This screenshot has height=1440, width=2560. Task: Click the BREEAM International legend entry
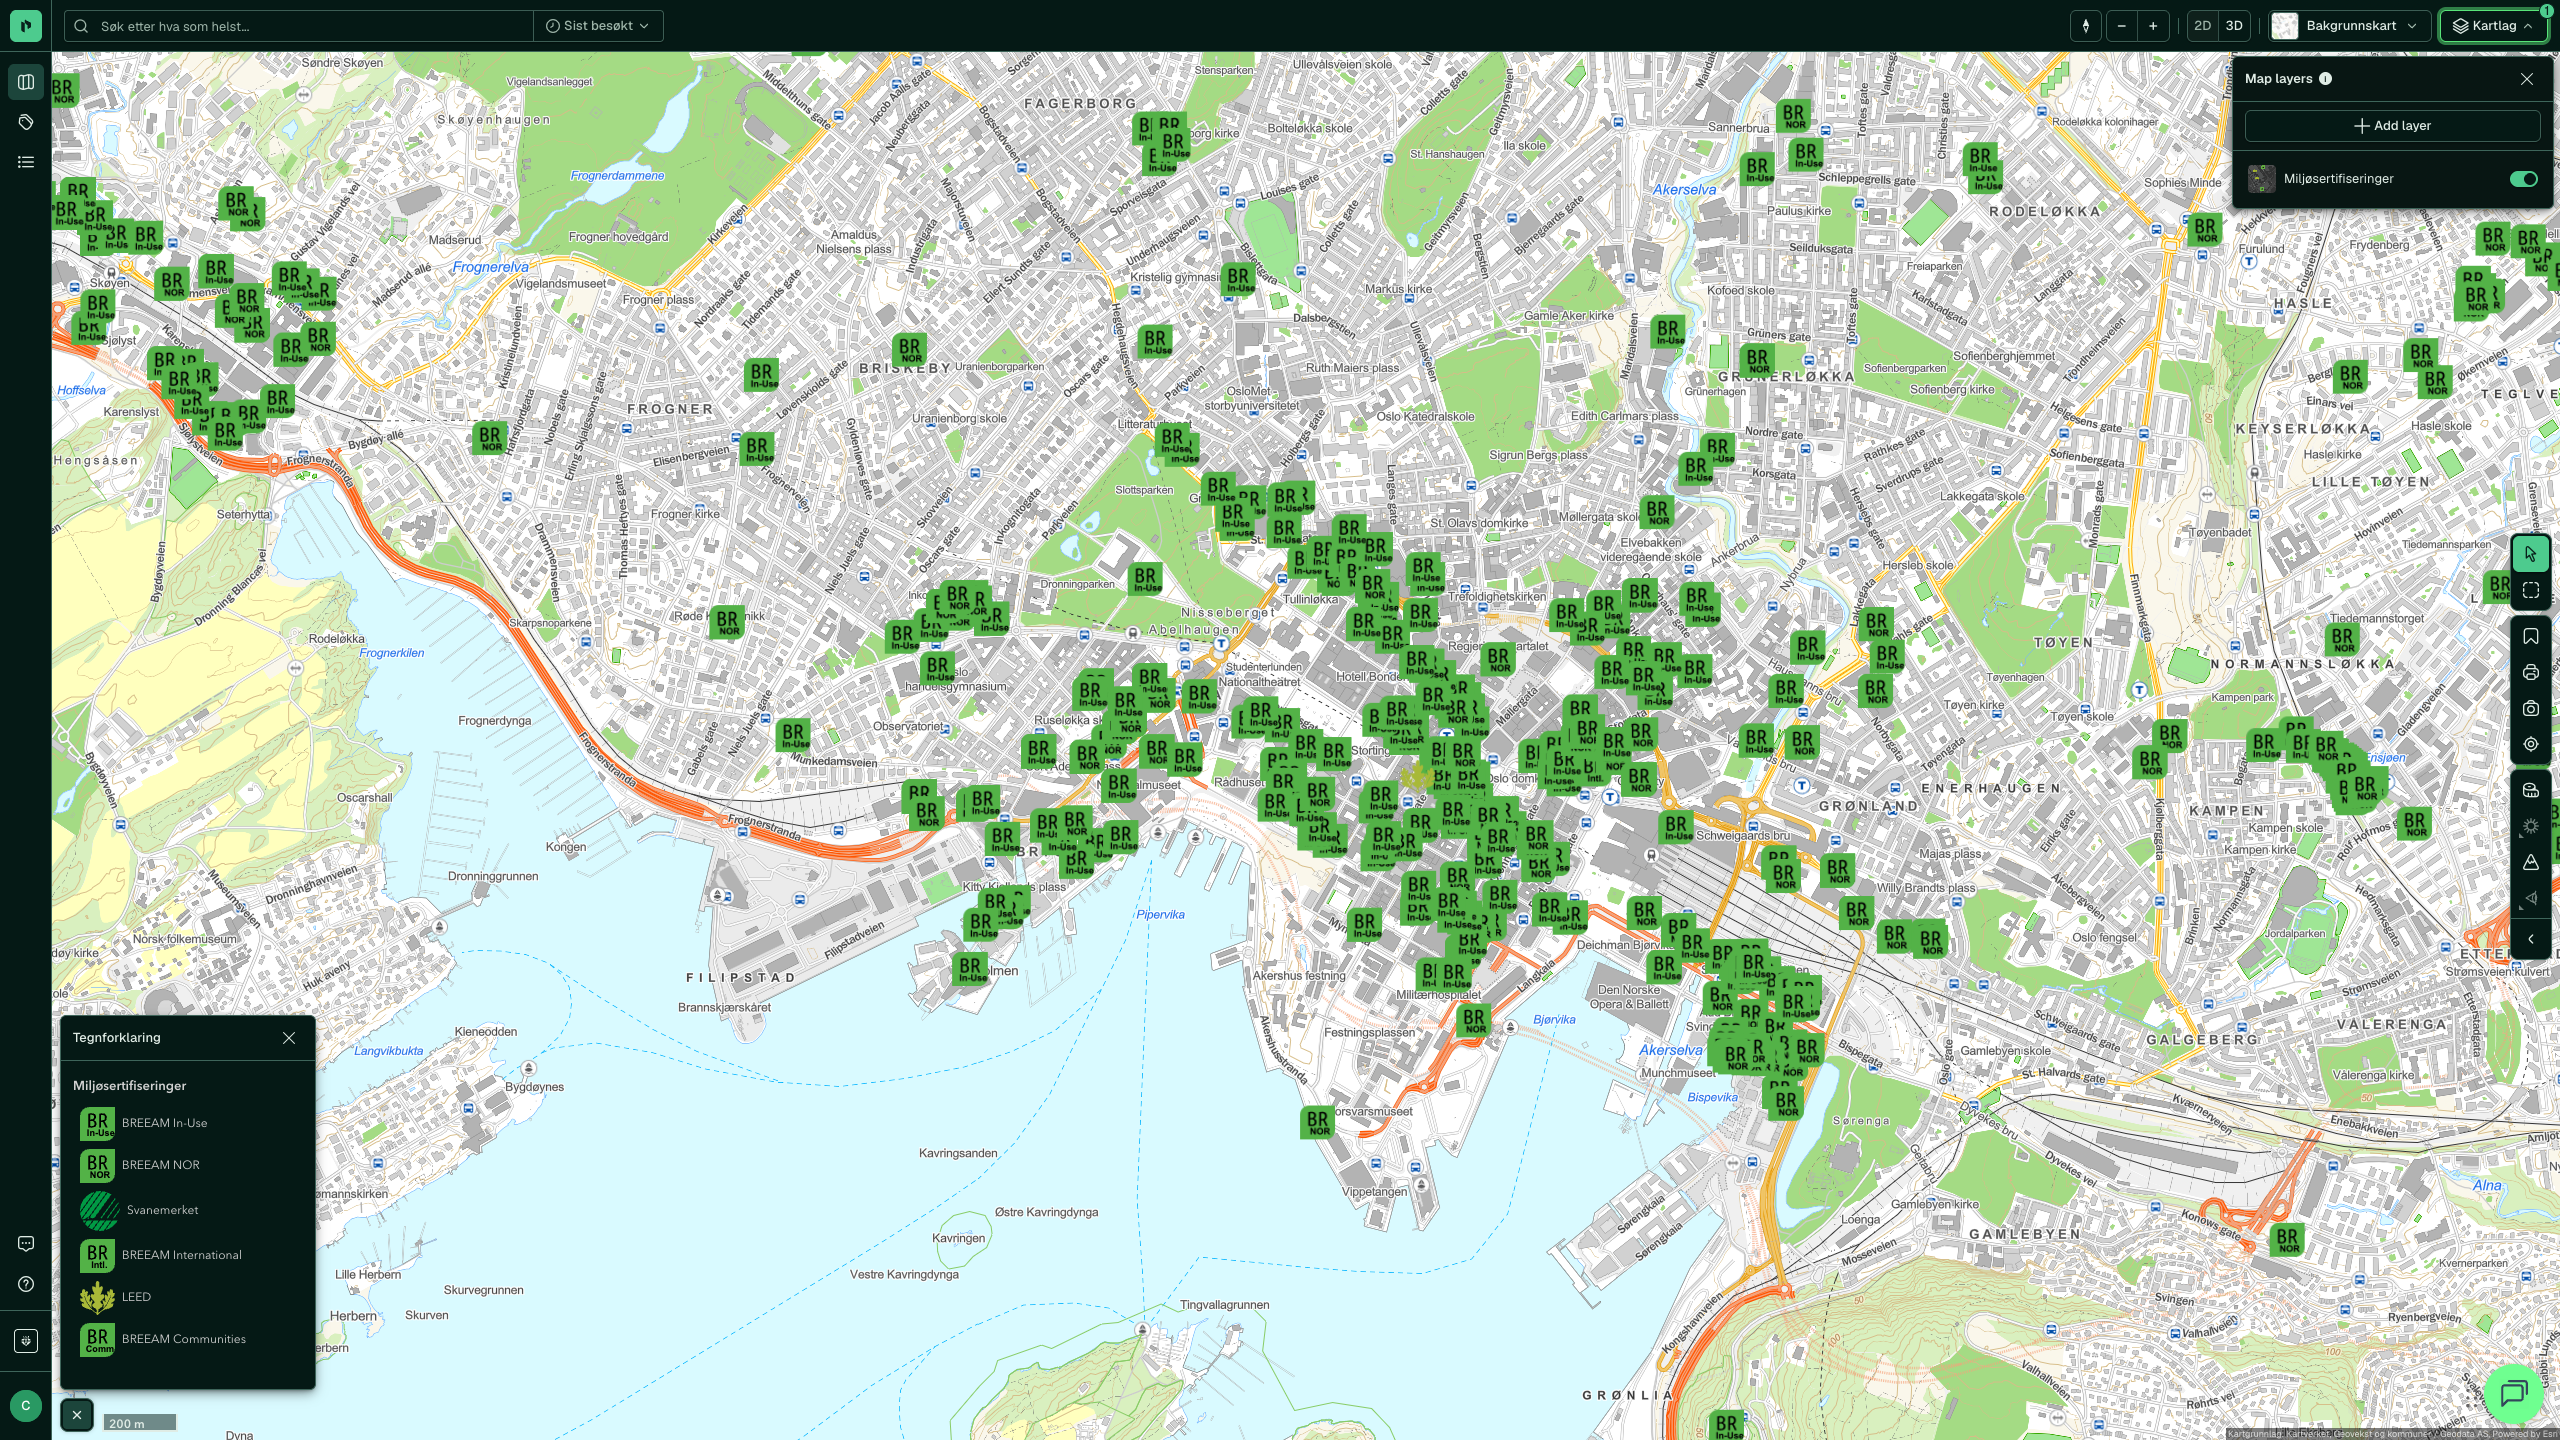pos(162,1256)
